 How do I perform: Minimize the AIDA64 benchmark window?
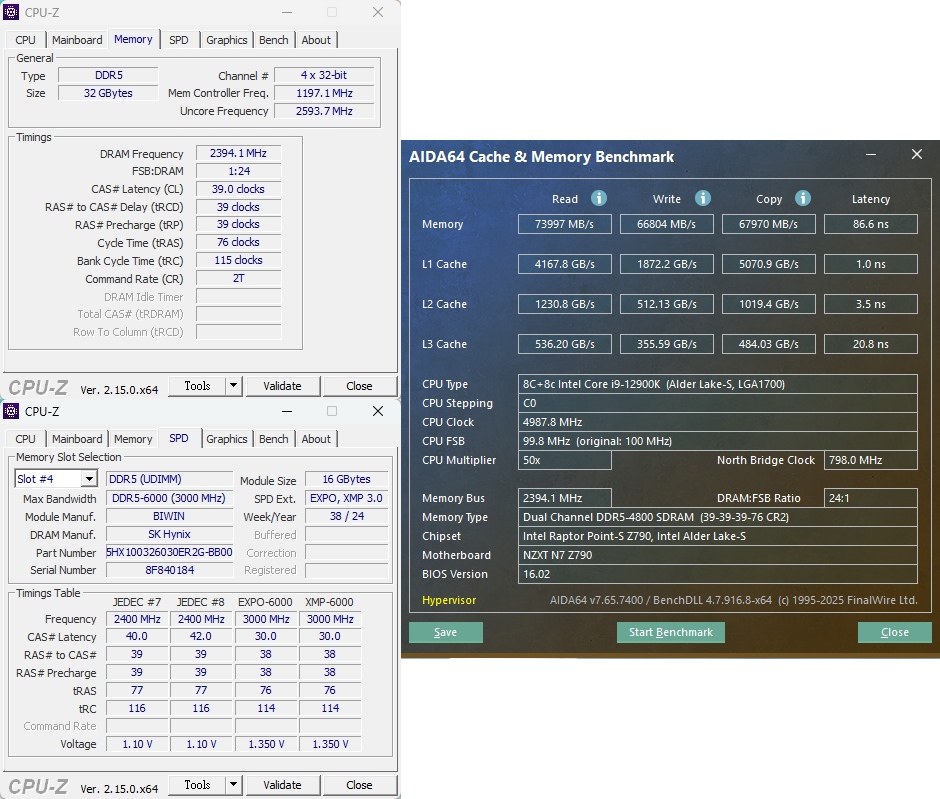(x=871, y=155)
